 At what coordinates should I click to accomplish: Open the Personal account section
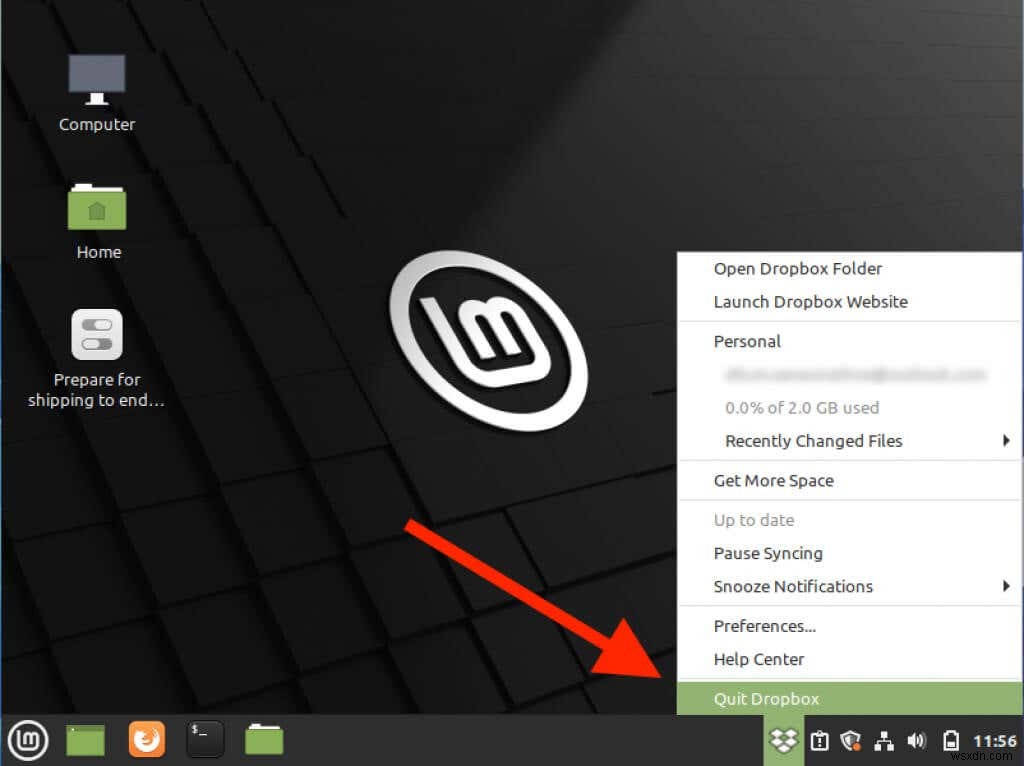[747, 341]
